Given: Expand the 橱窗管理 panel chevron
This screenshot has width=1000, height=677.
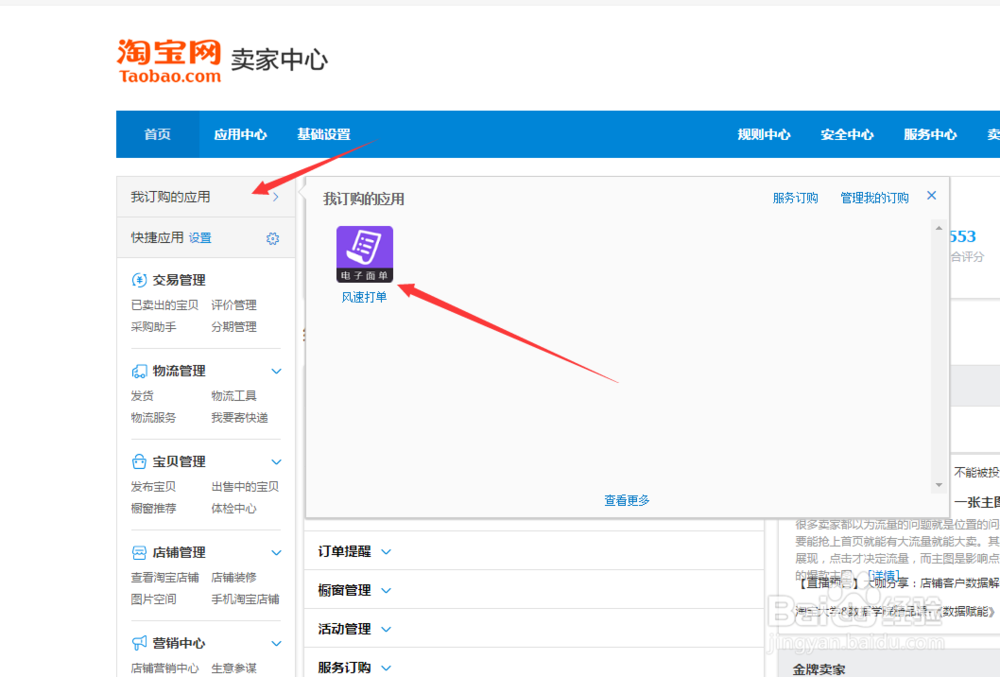Looking at the screenshot, I should tap(386, 591).
